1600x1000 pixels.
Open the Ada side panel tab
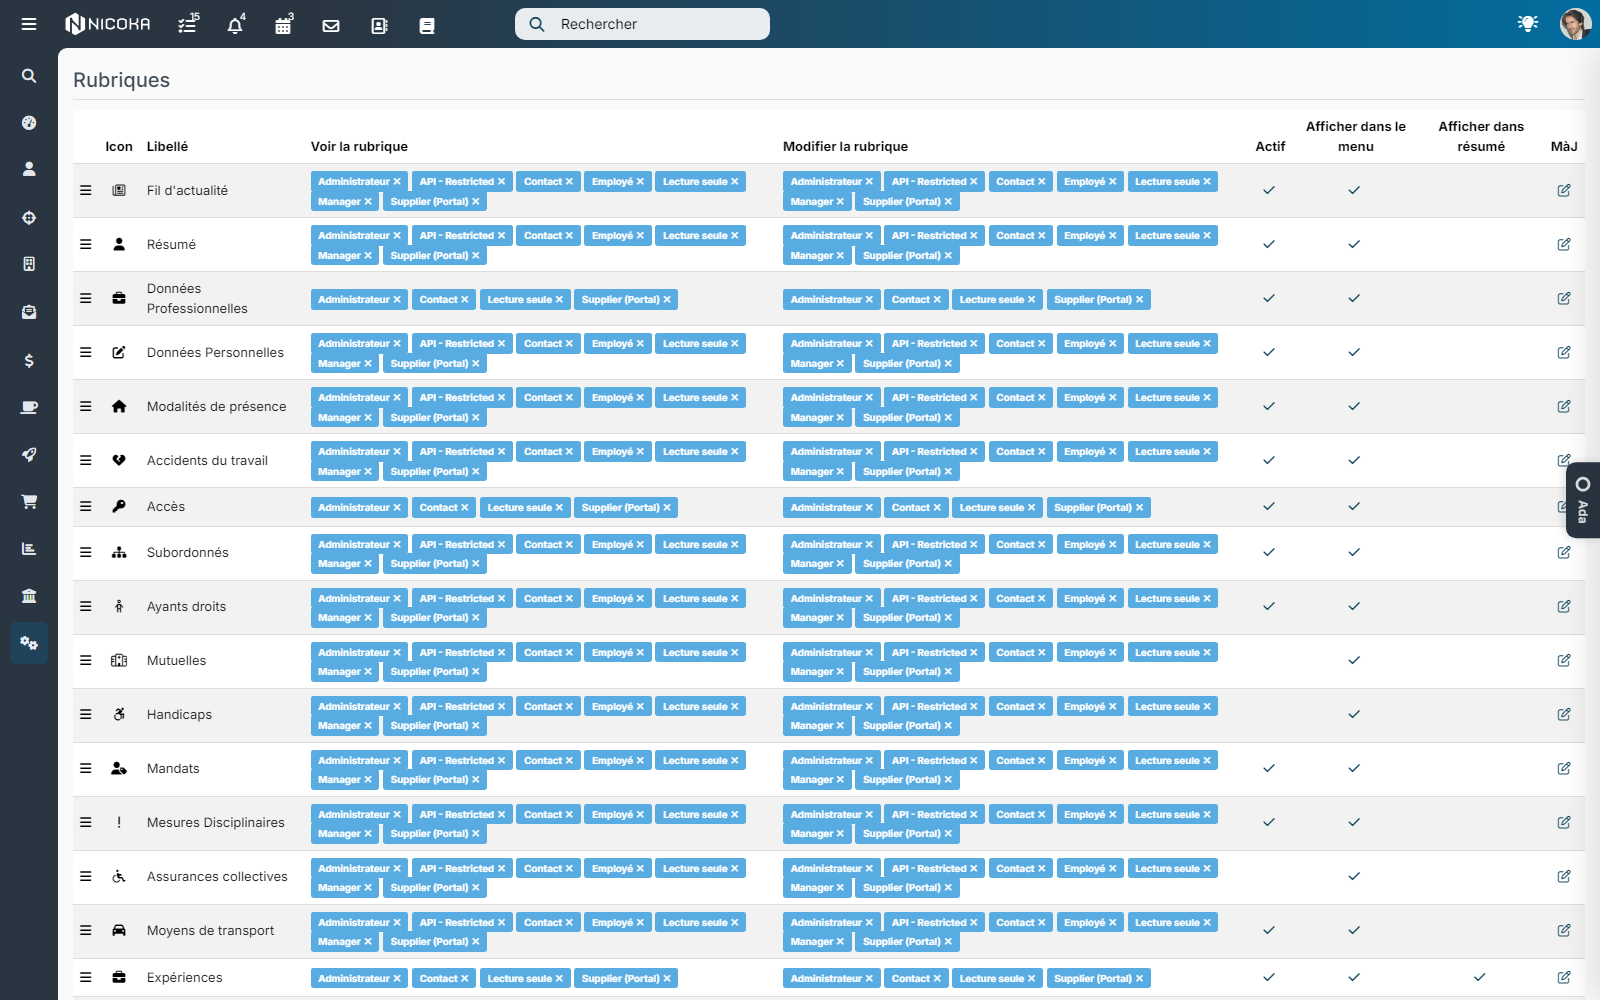(1583, 500)
